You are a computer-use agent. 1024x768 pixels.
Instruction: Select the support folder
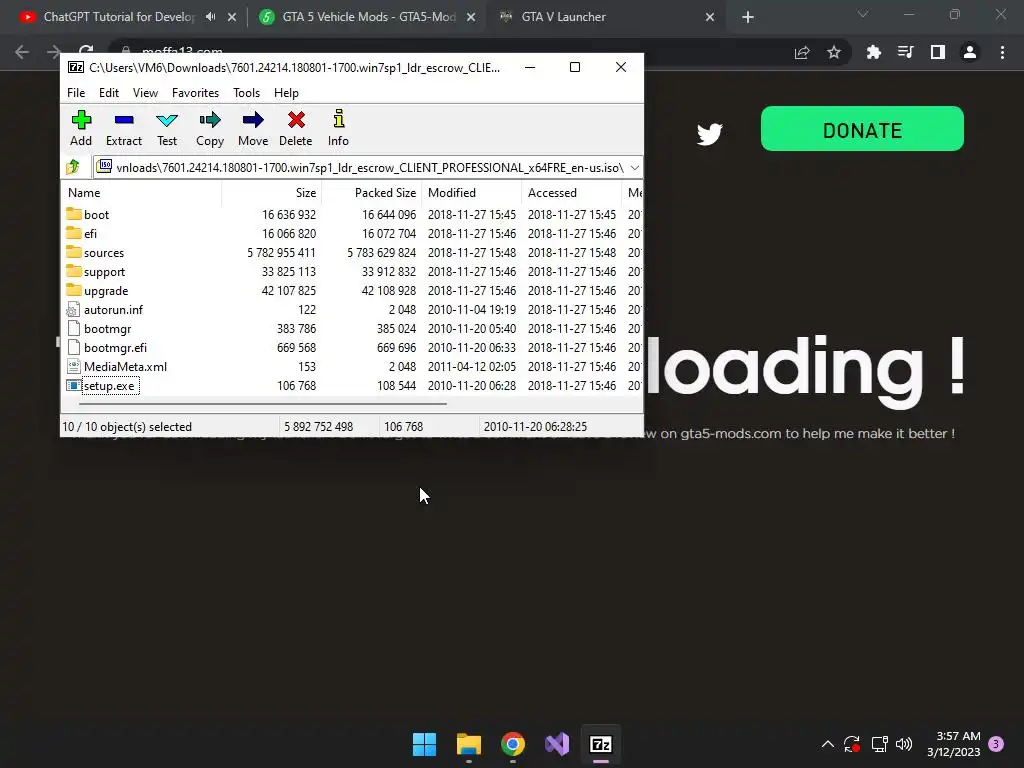pos(104,272)
